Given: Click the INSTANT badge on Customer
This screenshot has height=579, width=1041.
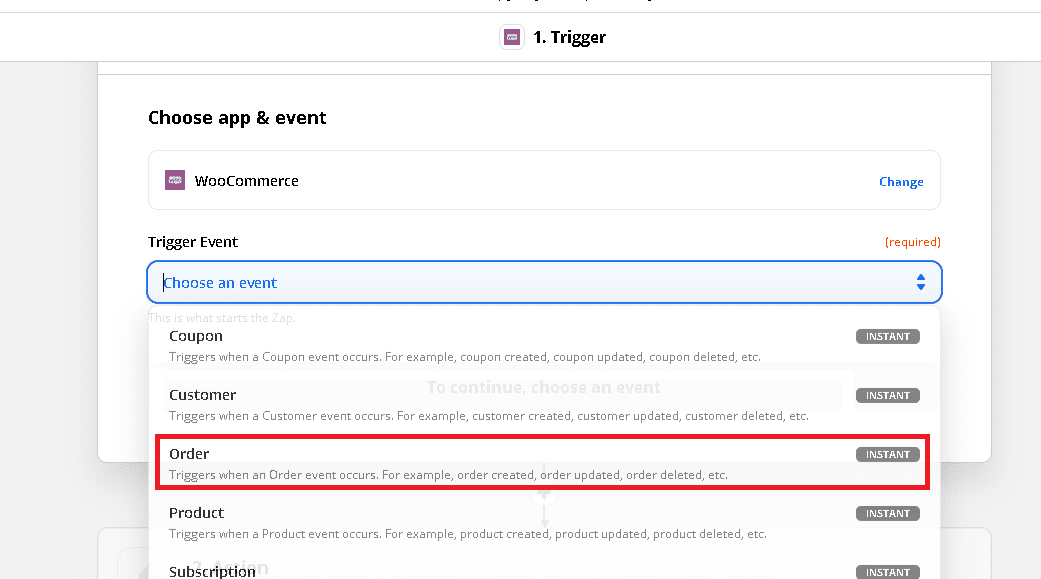Looking at the screenshot, I should [887, 396].
